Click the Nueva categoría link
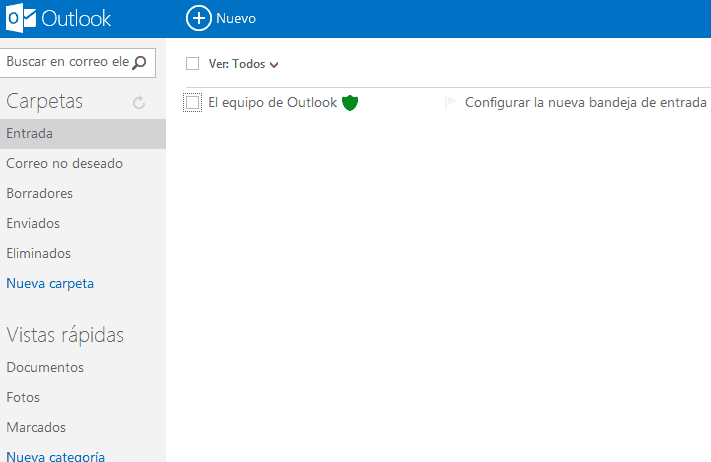This screenshot has height=462, width=711. click(56, 456)
